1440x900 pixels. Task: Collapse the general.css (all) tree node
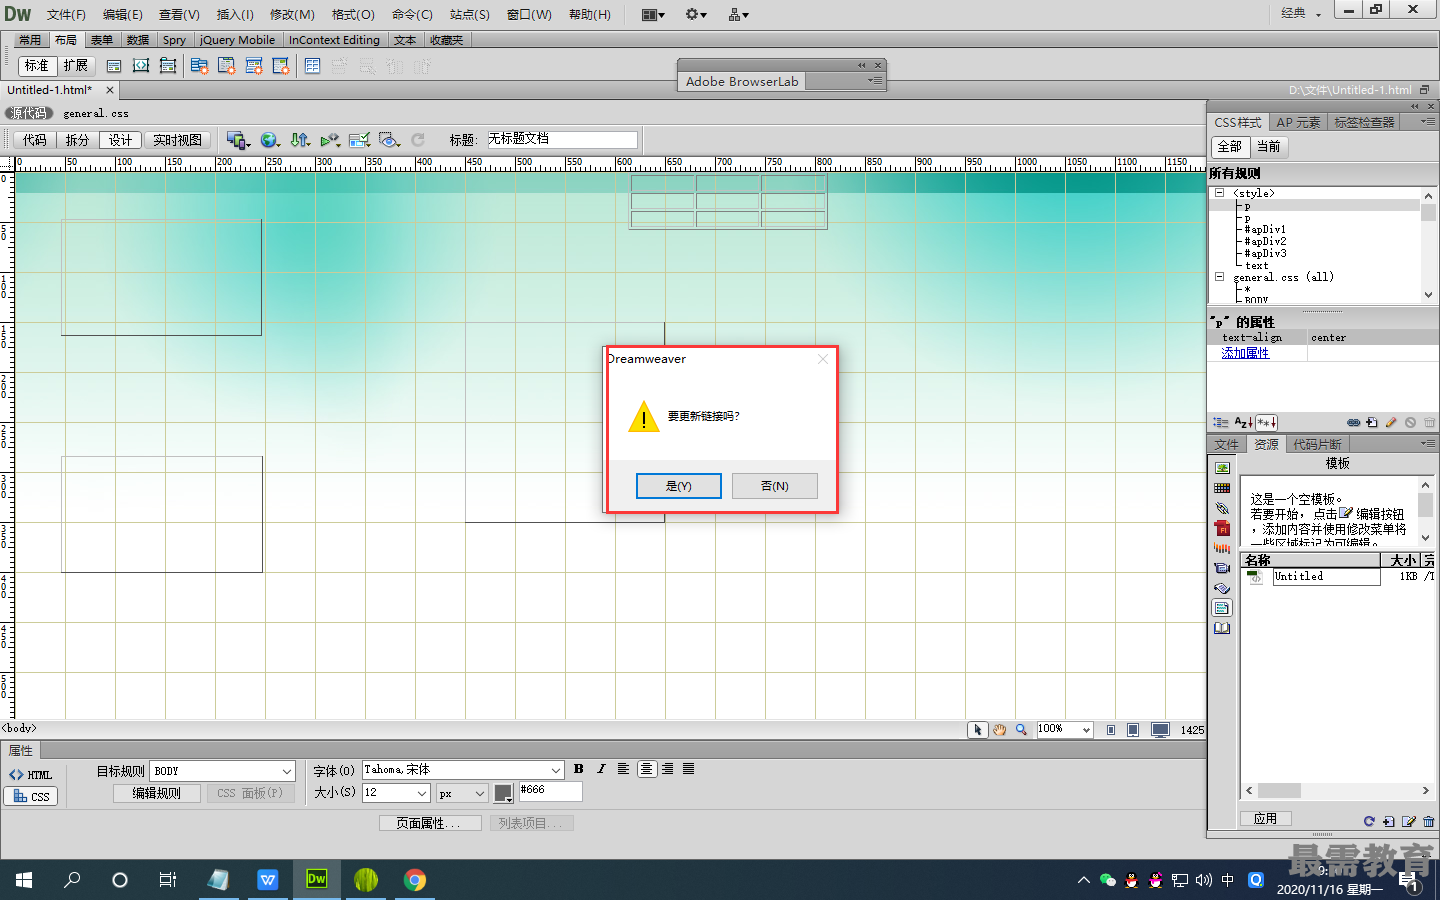tap(1219, 277)
